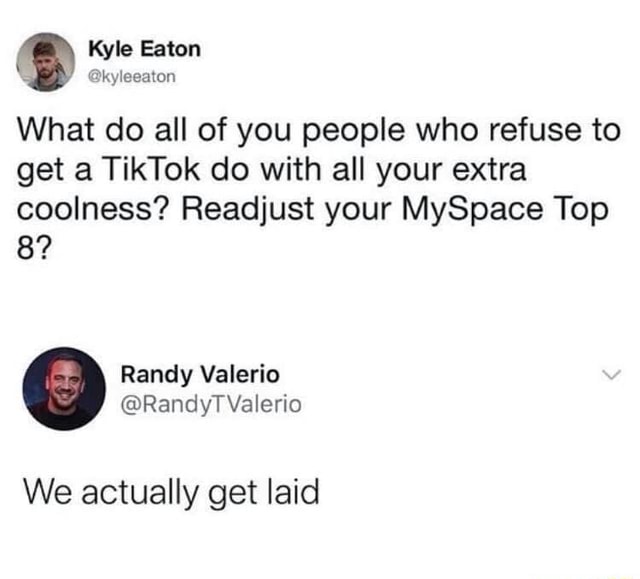Screen dimensions: 640x579
Task: Select the Randy Valerio display name
Action: tap(200, 375)
